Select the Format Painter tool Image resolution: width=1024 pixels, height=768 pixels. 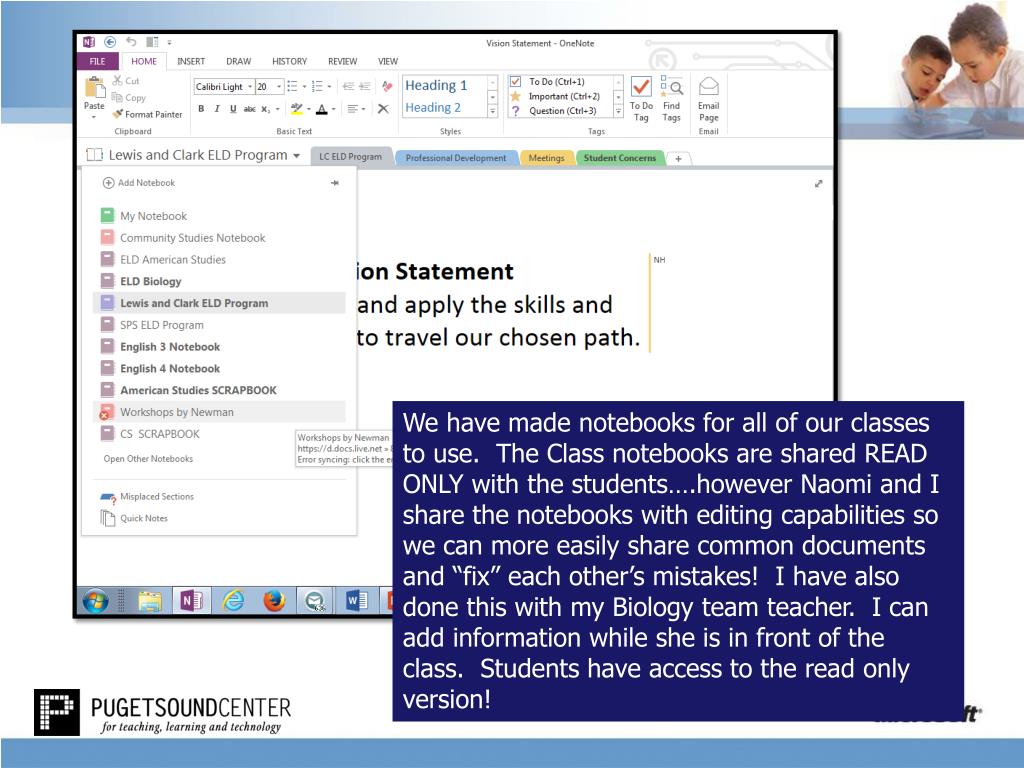(x=147, y=114)
